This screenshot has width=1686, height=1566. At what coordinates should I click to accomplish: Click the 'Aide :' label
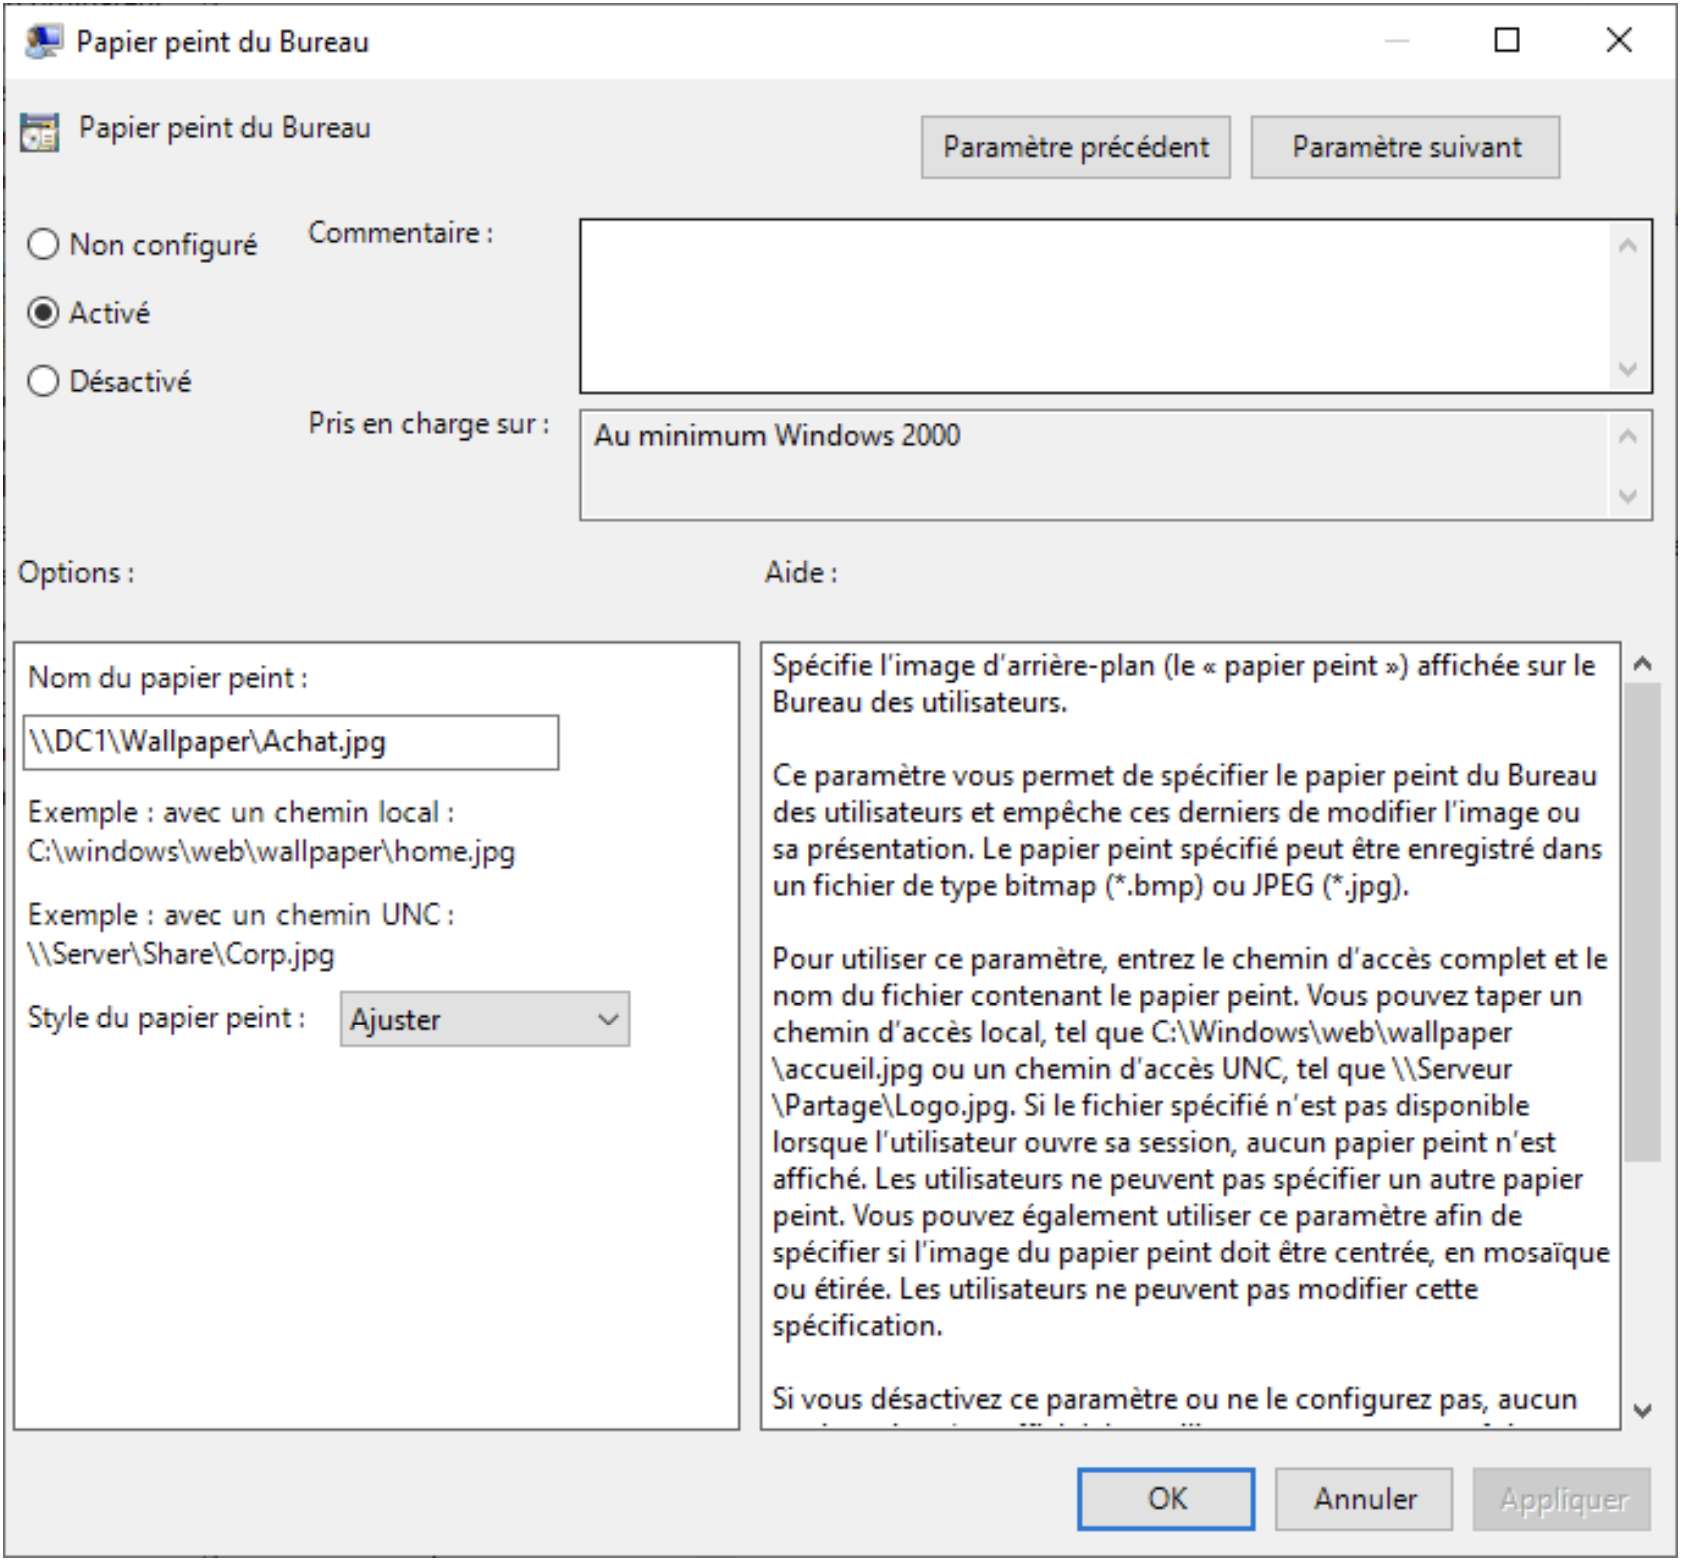click(801, 573)
